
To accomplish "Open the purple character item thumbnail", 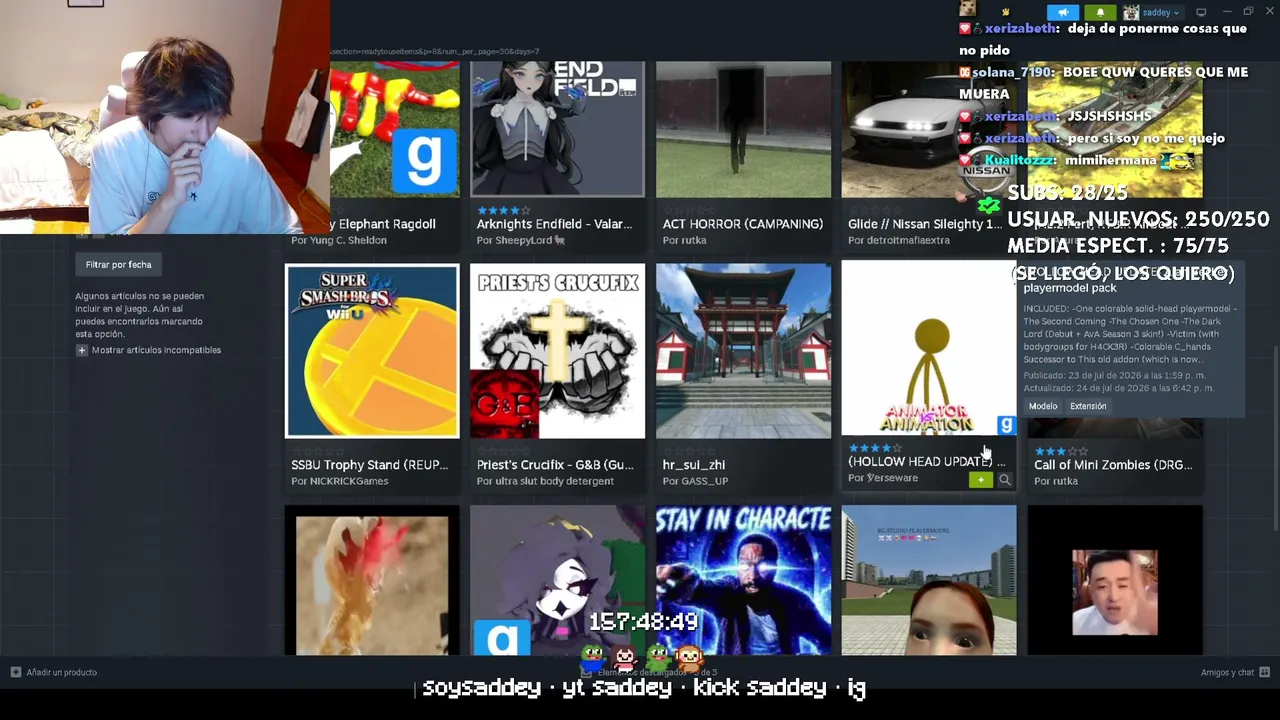I will pyautogui.click(x=558, y=580).
